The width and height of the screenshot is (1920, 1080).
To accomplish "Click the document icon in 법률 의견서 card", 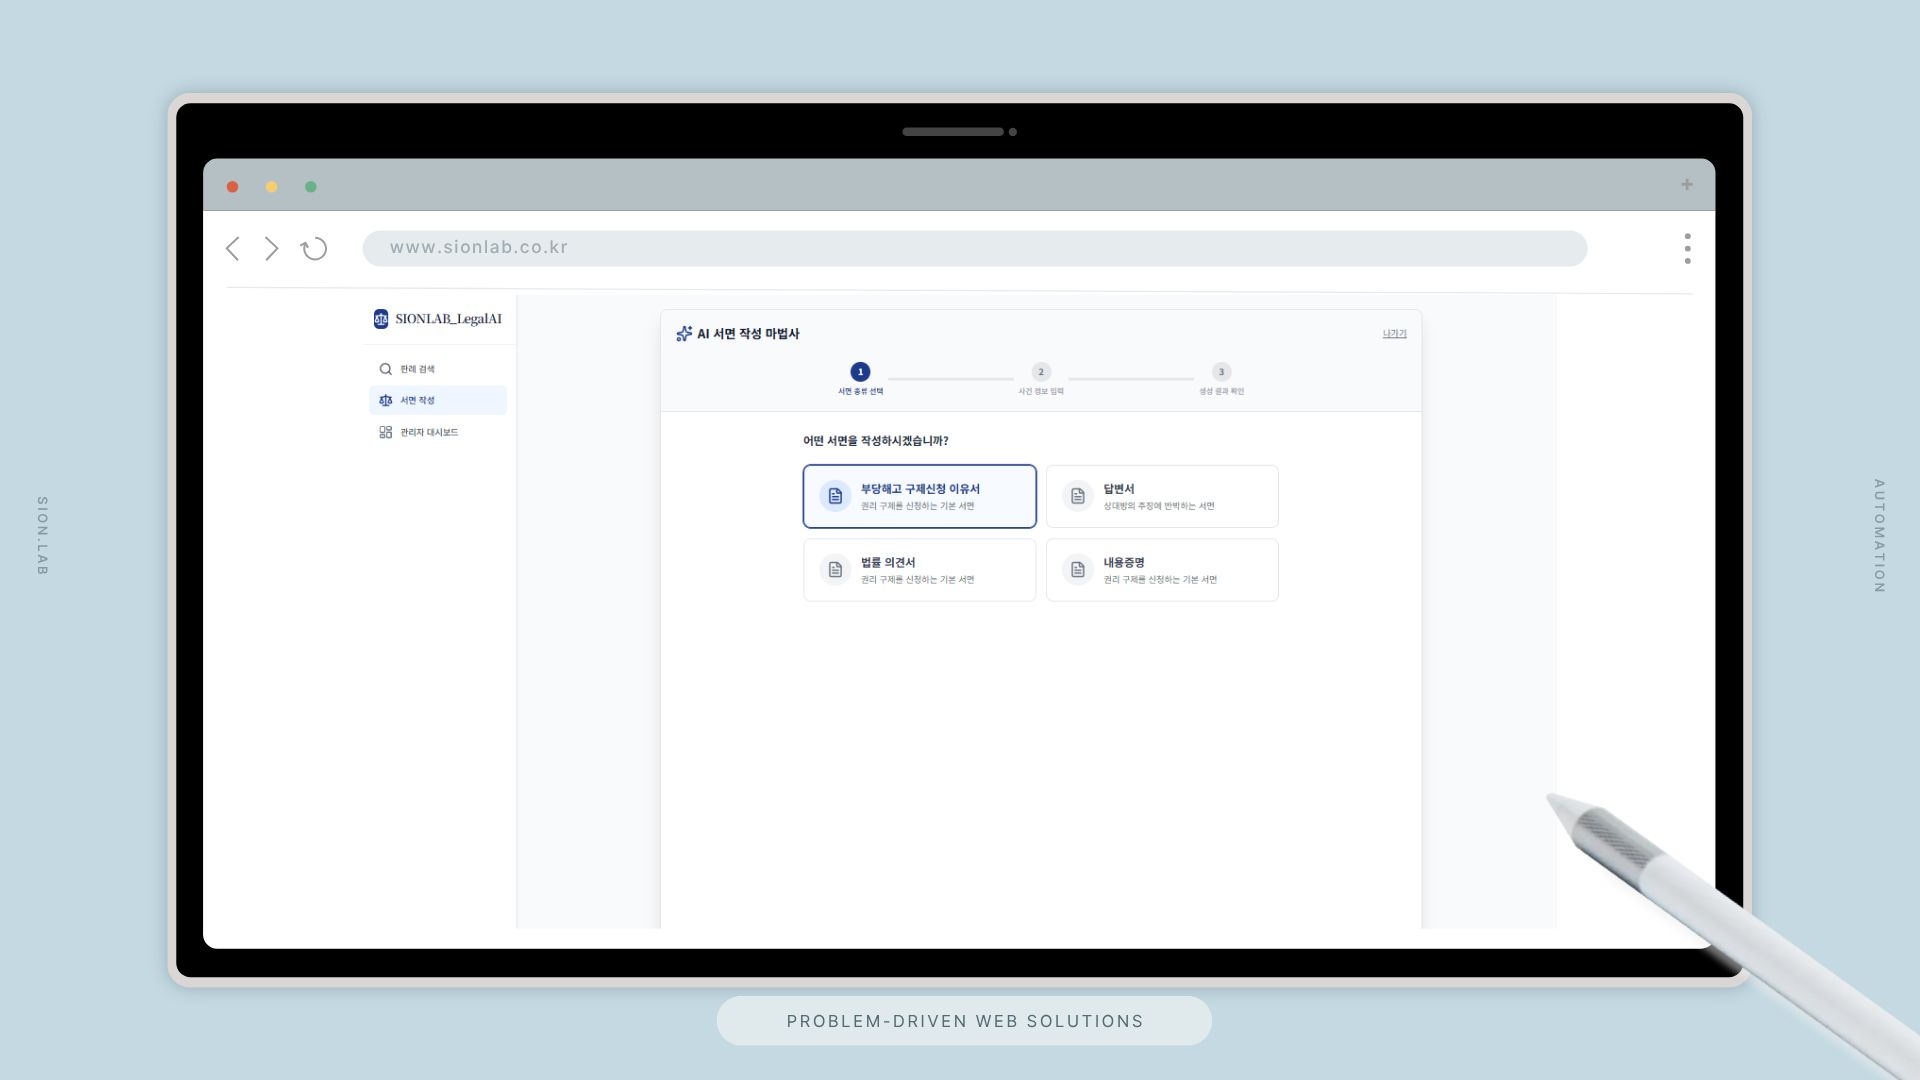I will point(835,570).
